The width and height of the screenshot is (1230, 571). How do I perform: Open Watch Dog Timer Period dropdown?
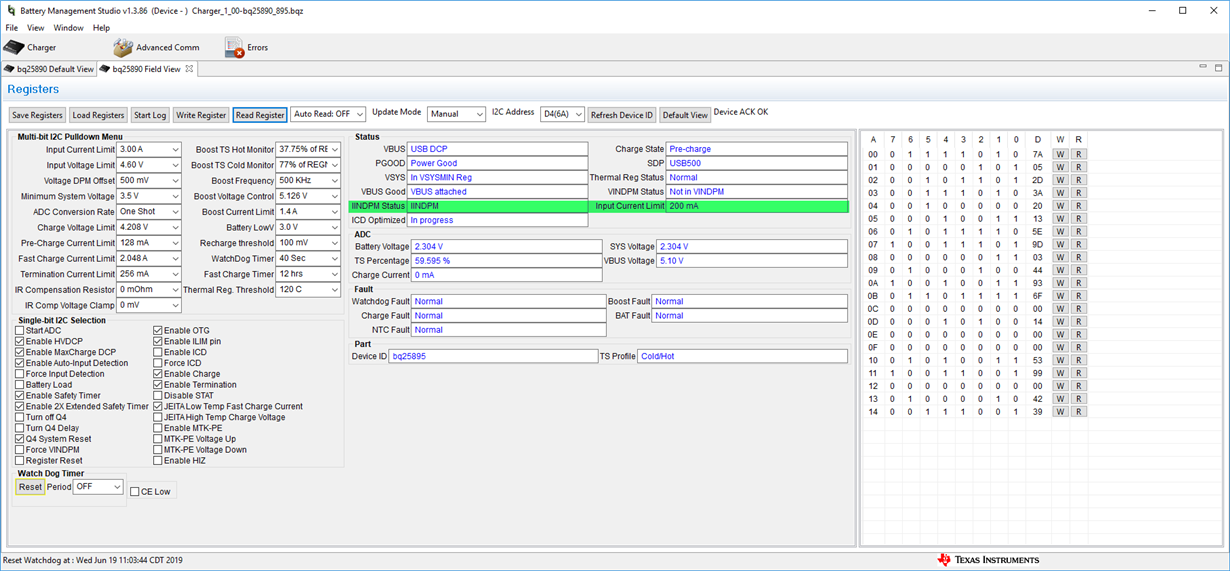pos(98,487)
